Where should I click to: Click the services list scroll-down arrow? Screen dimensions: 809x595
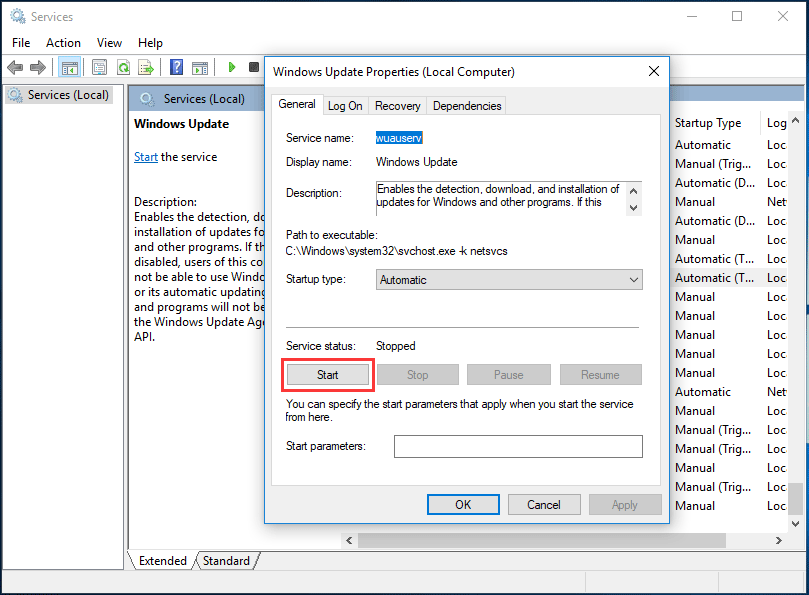795,524
